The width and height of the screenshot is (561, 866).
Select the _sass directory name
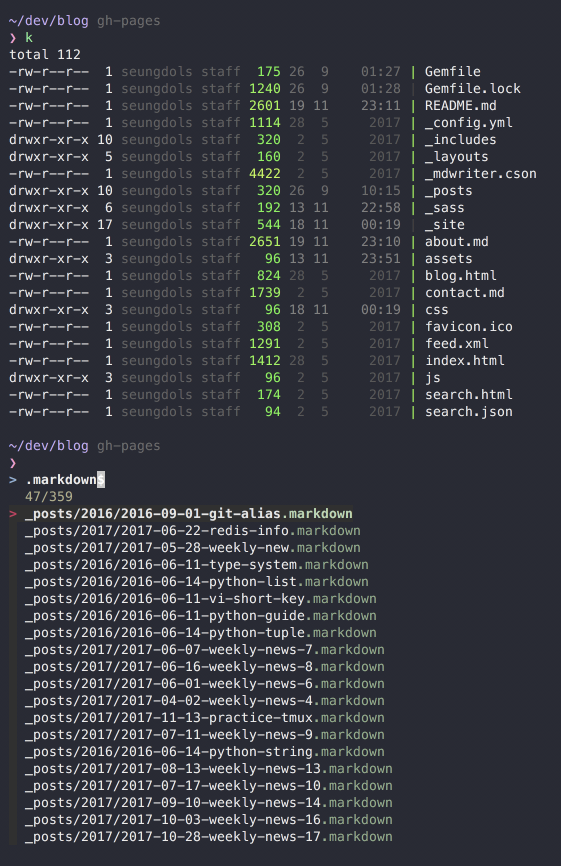444,208
